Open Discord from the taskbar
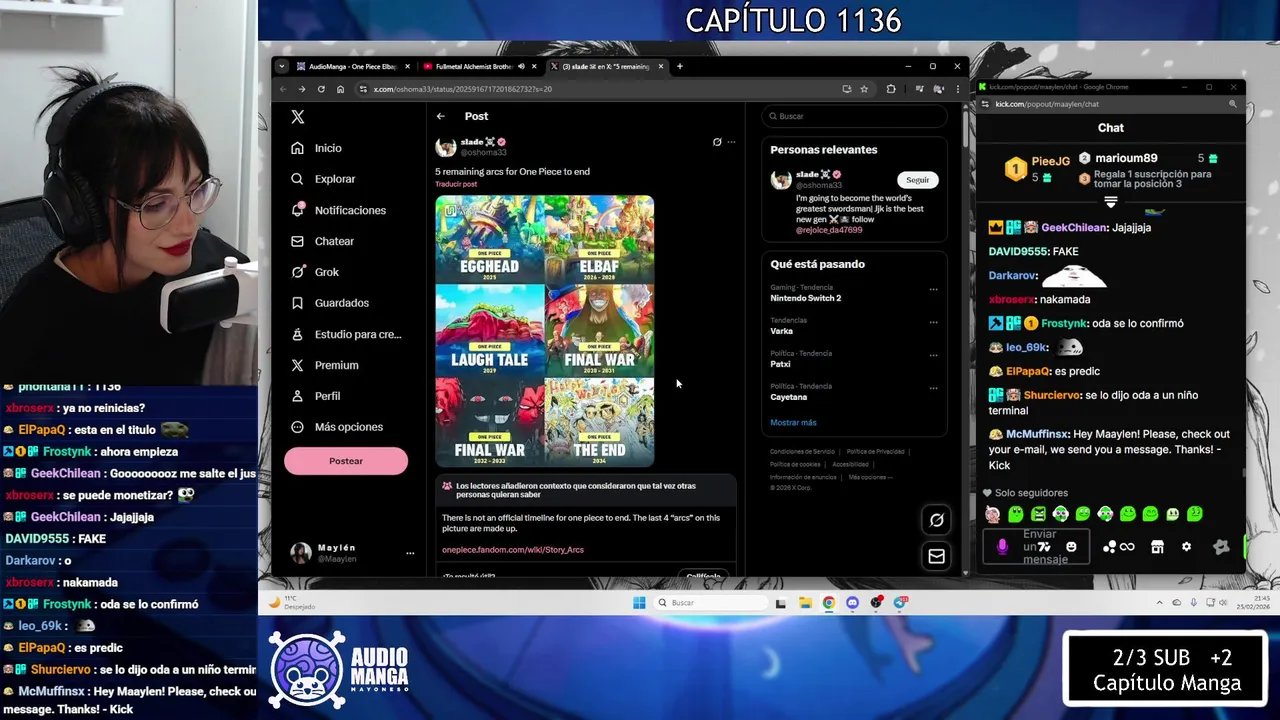This screenshot has width=1280, height=720. tap(852, 603)
